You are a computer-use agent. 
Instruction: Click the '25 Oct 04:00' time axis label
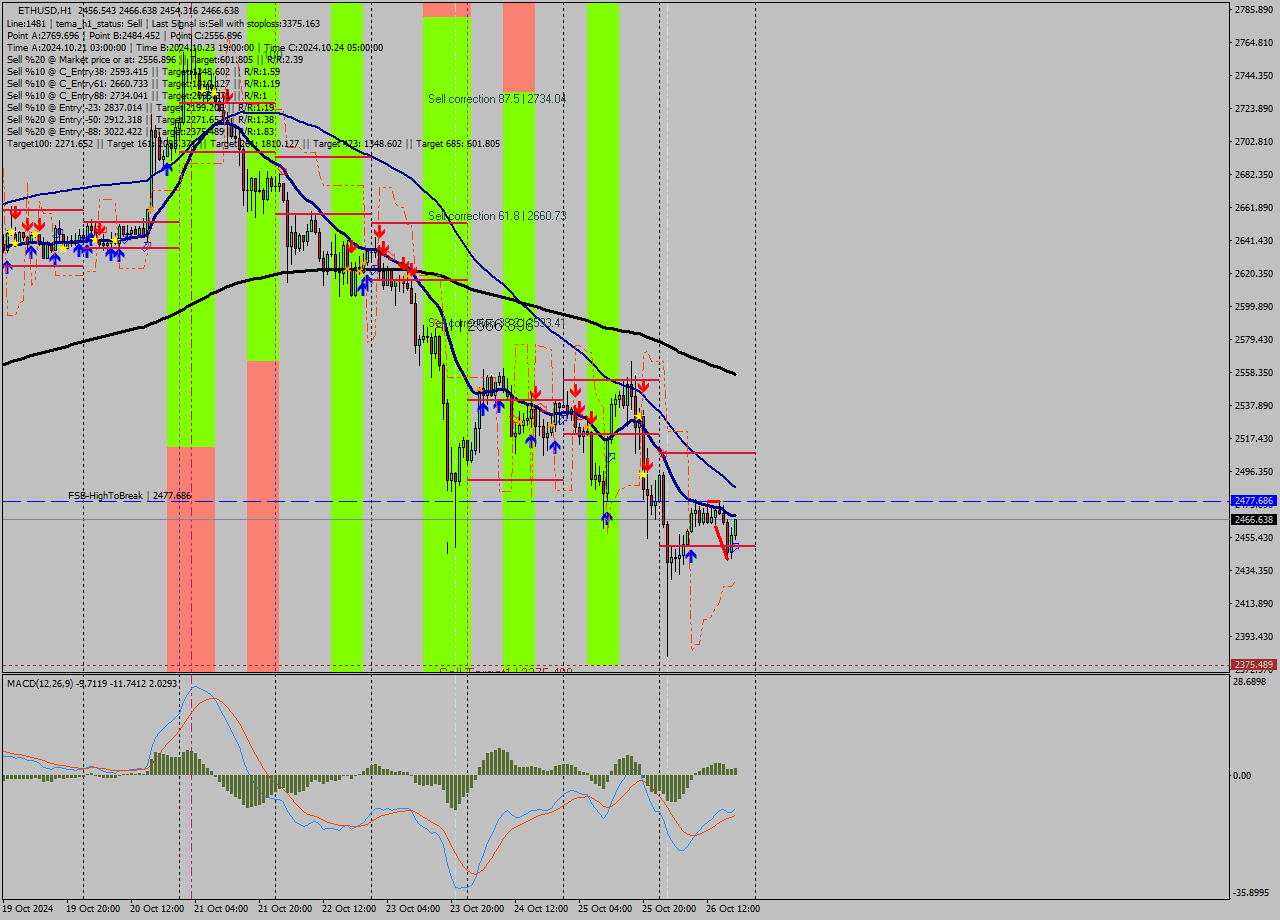[x=605, y=909]
